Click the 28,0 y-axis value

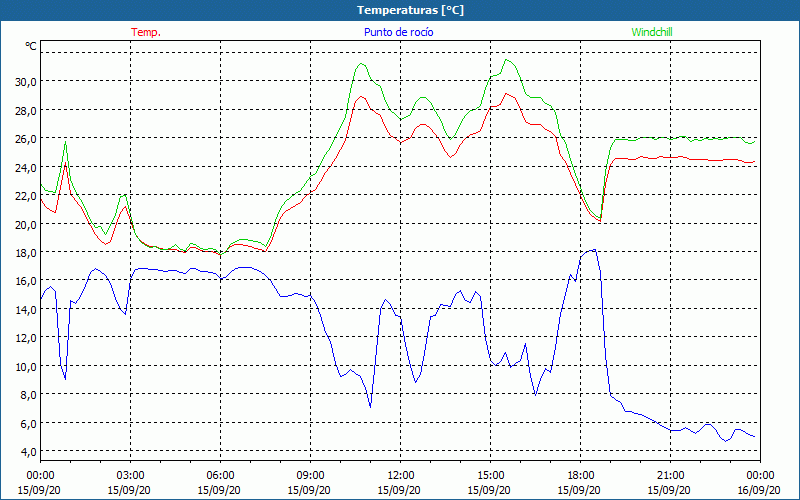(26, 110)
